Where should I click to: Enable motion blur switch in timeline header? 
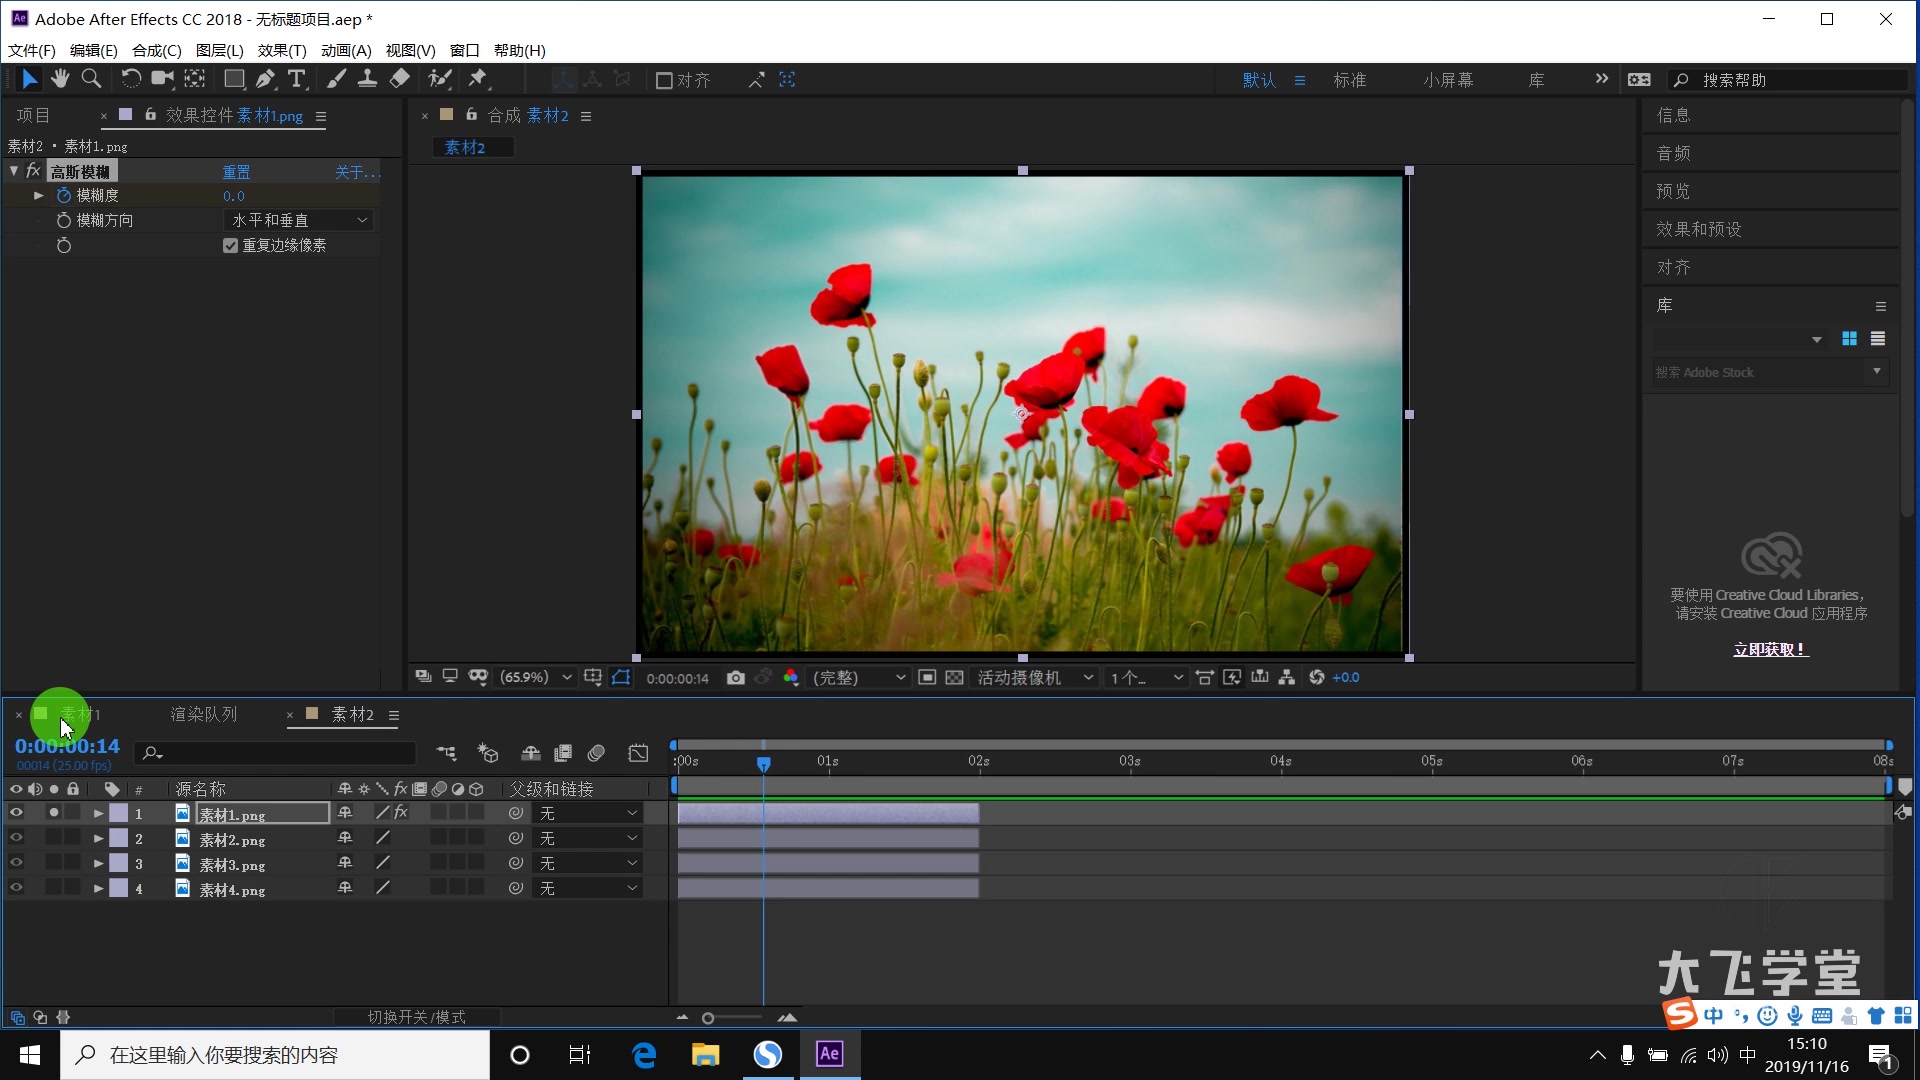coord(597,753)
